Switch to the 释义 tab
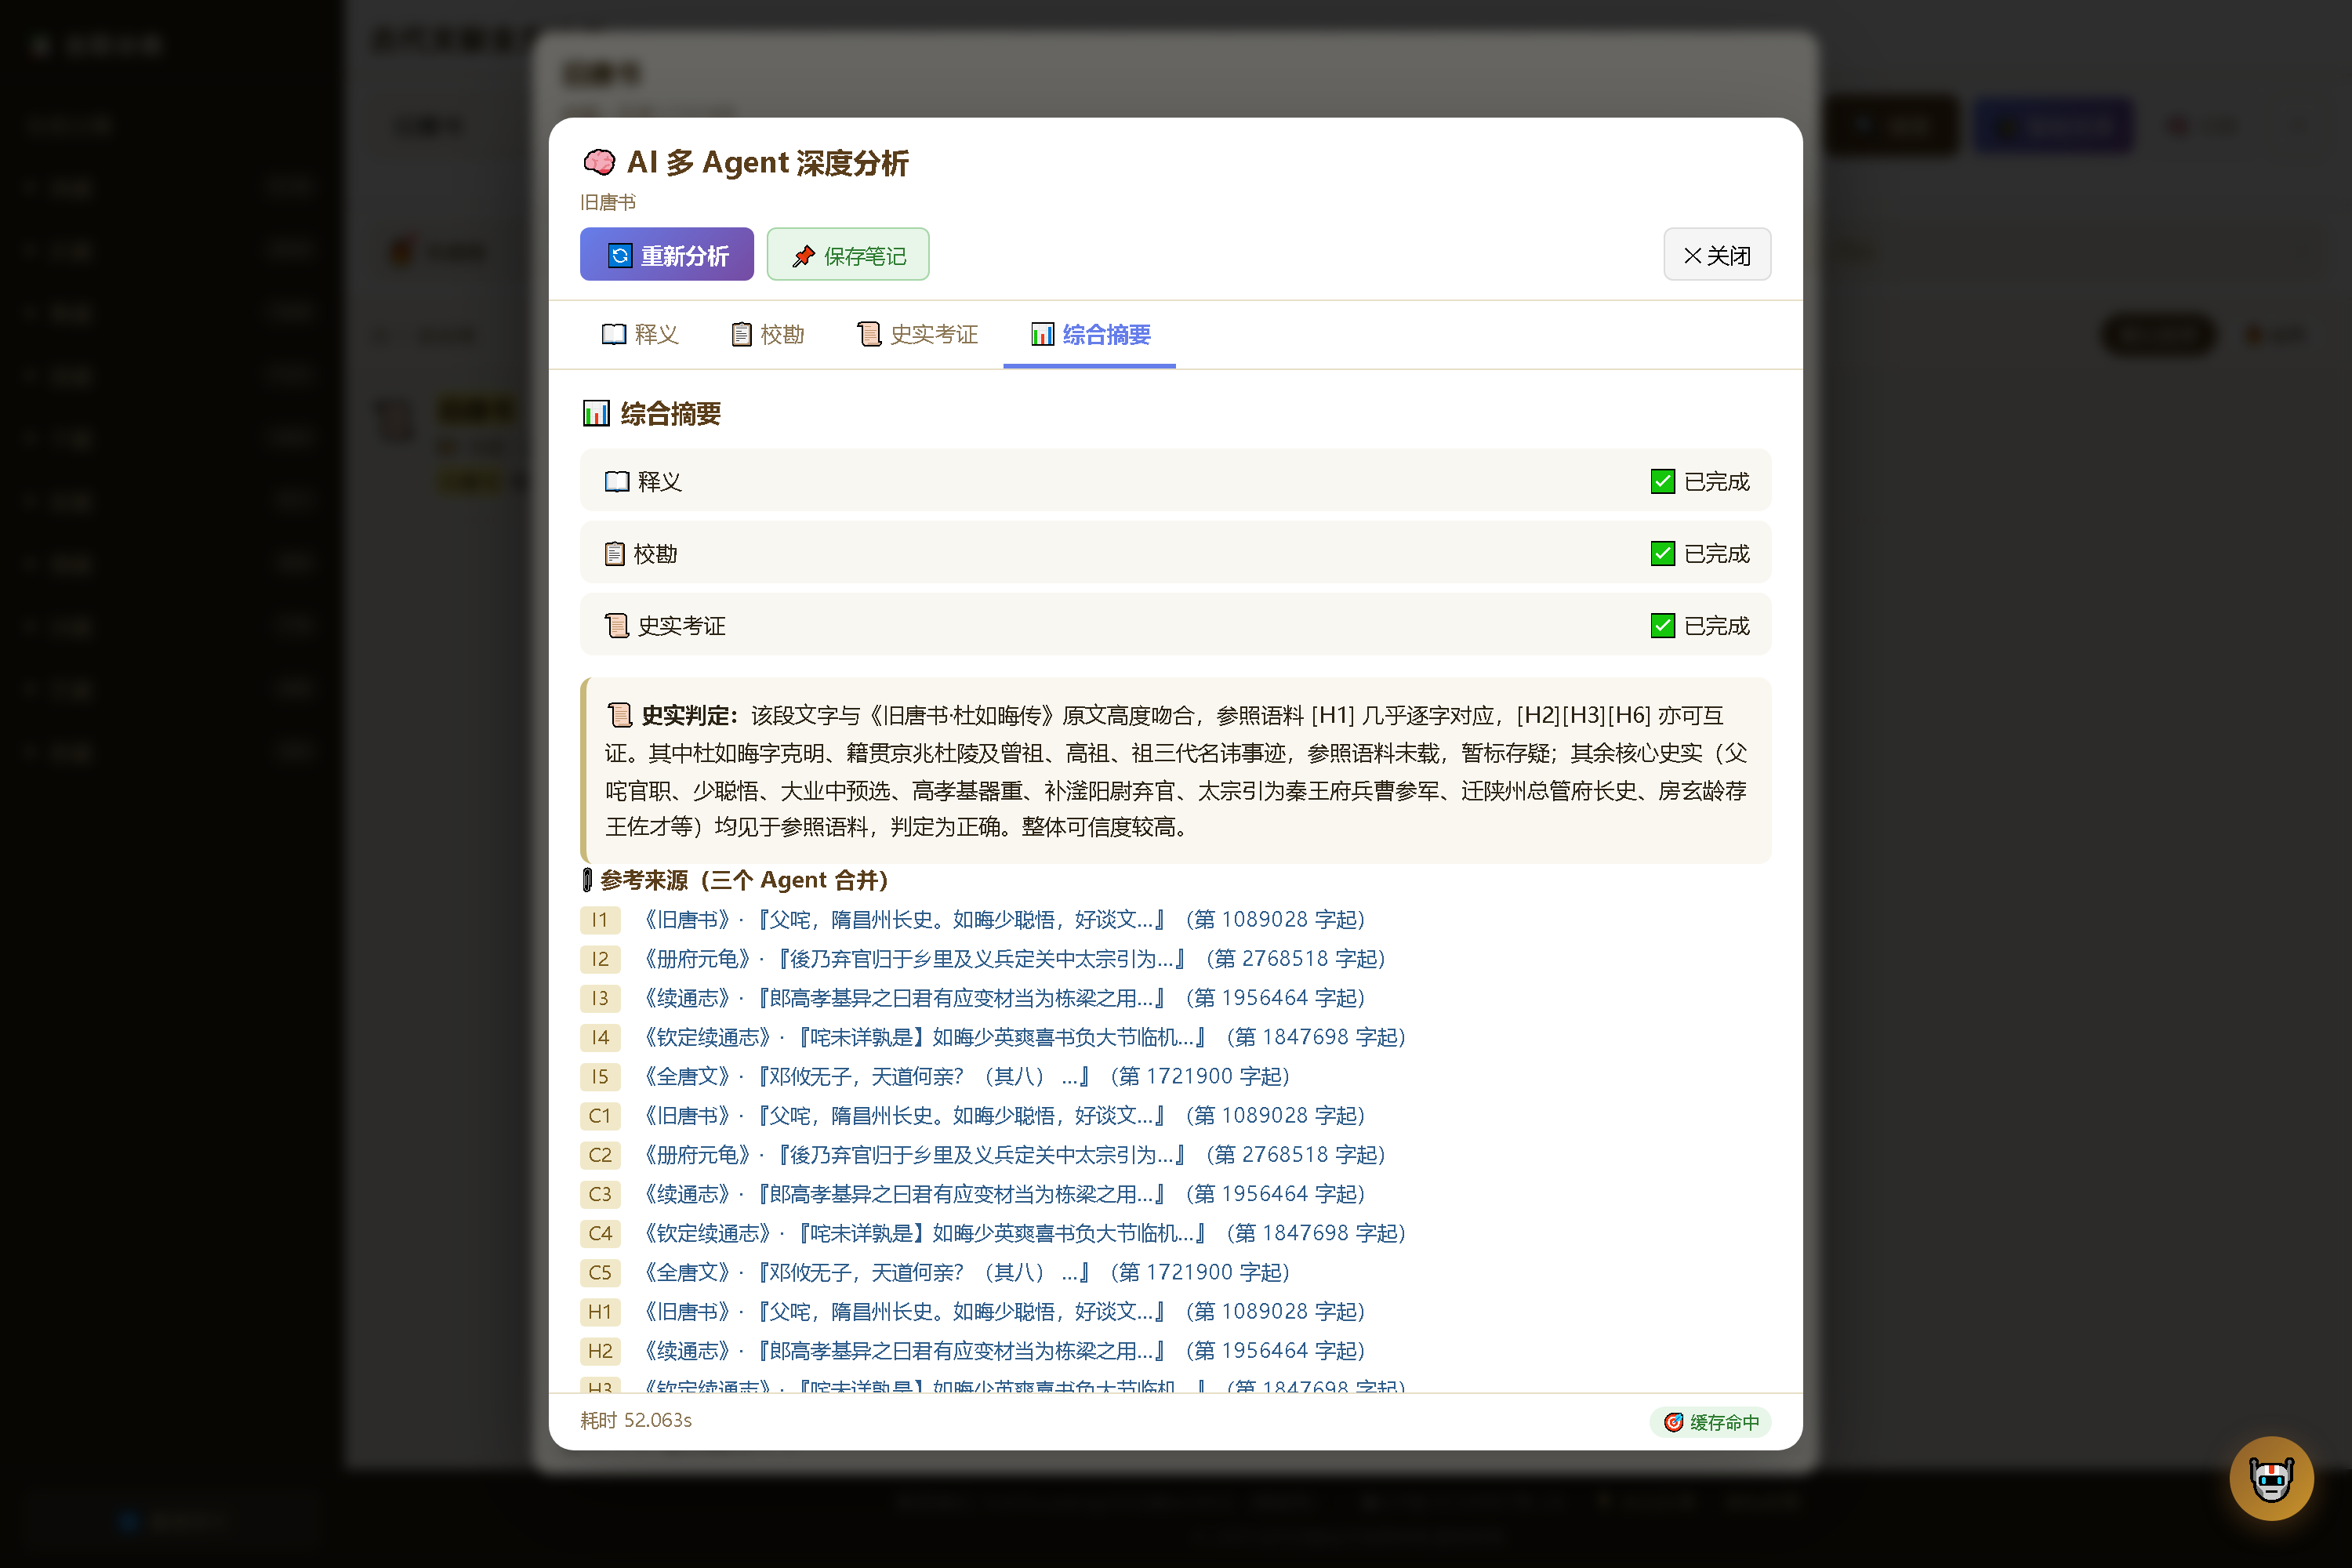The image size is (2352, 1568). click(x=640, y=334)
